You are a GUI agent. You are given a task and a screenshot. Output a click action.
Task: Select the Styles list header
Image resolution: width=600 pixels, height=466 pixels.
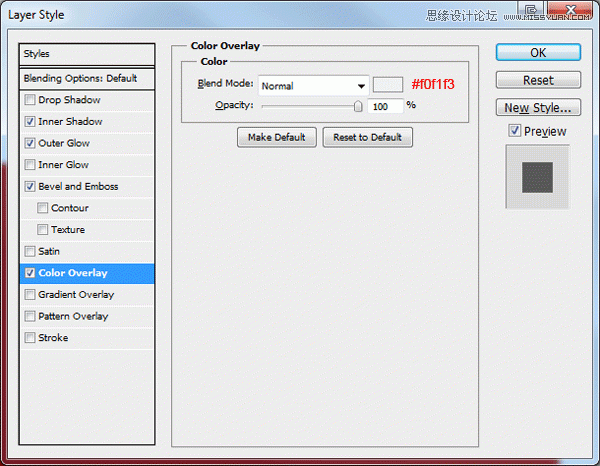pos(87,54)
